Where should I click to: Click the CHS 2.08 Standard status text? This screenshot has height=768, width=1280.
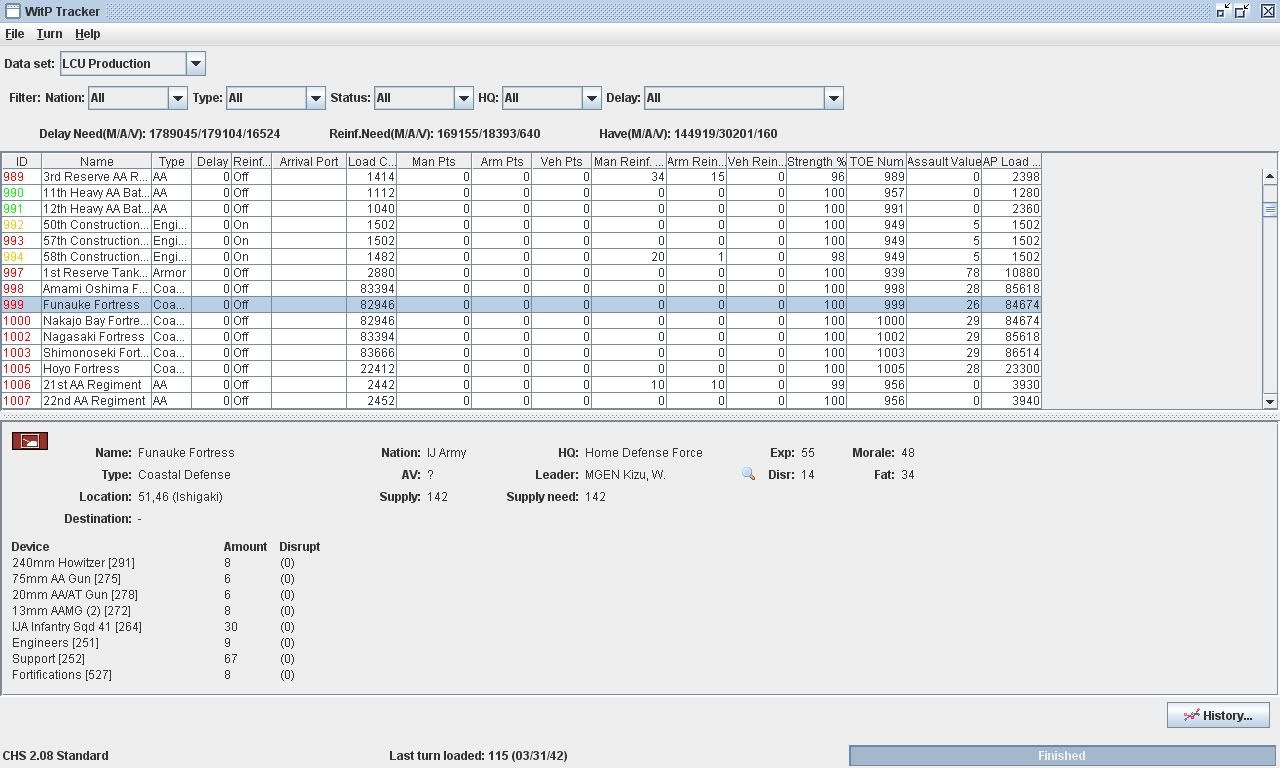55,756
